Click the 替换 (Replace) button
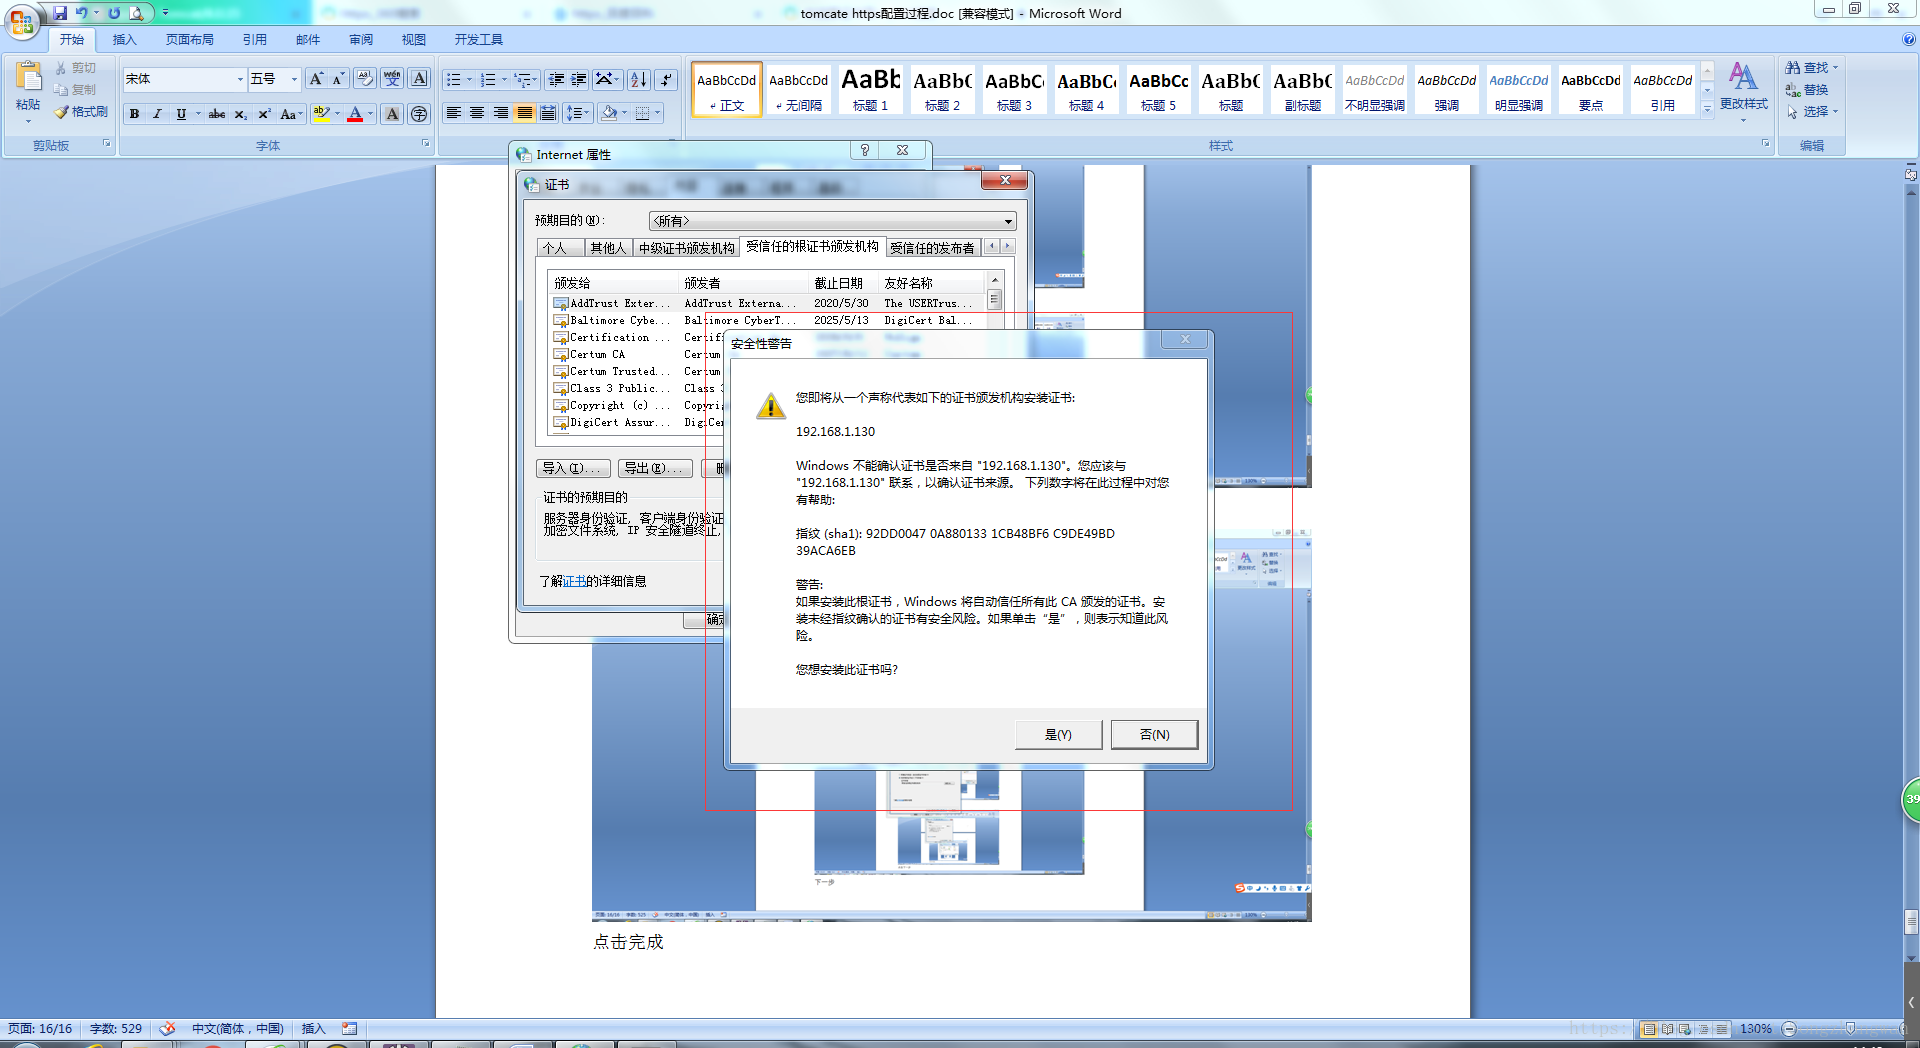The height and width of the screenshot is (1048, 1920). [x=1808, y=90]
